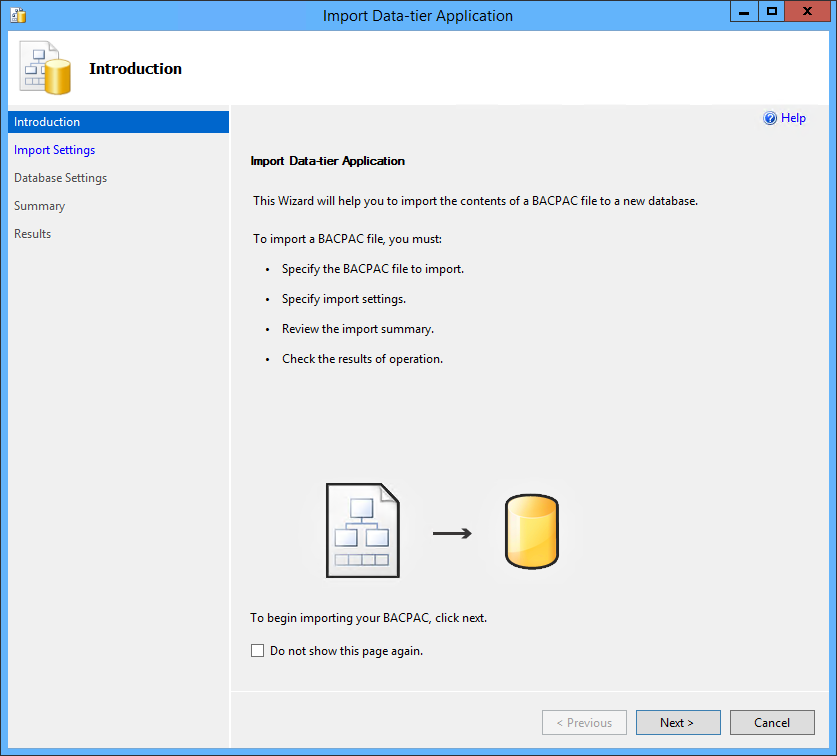Click the disabled Previous button
Screen dimensions: 837x756
584,722
